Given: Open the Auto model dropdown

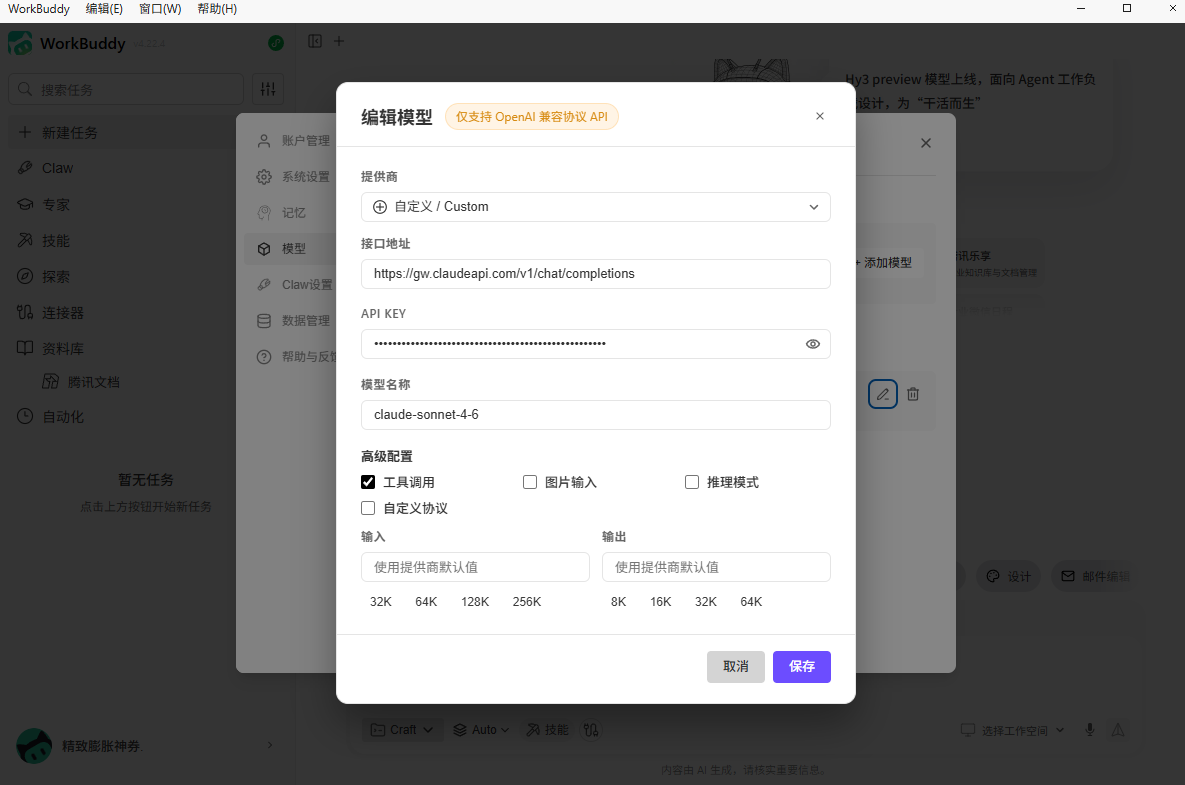Looking at the screenshot, I should pyautogui.click(x=481, y=730).
